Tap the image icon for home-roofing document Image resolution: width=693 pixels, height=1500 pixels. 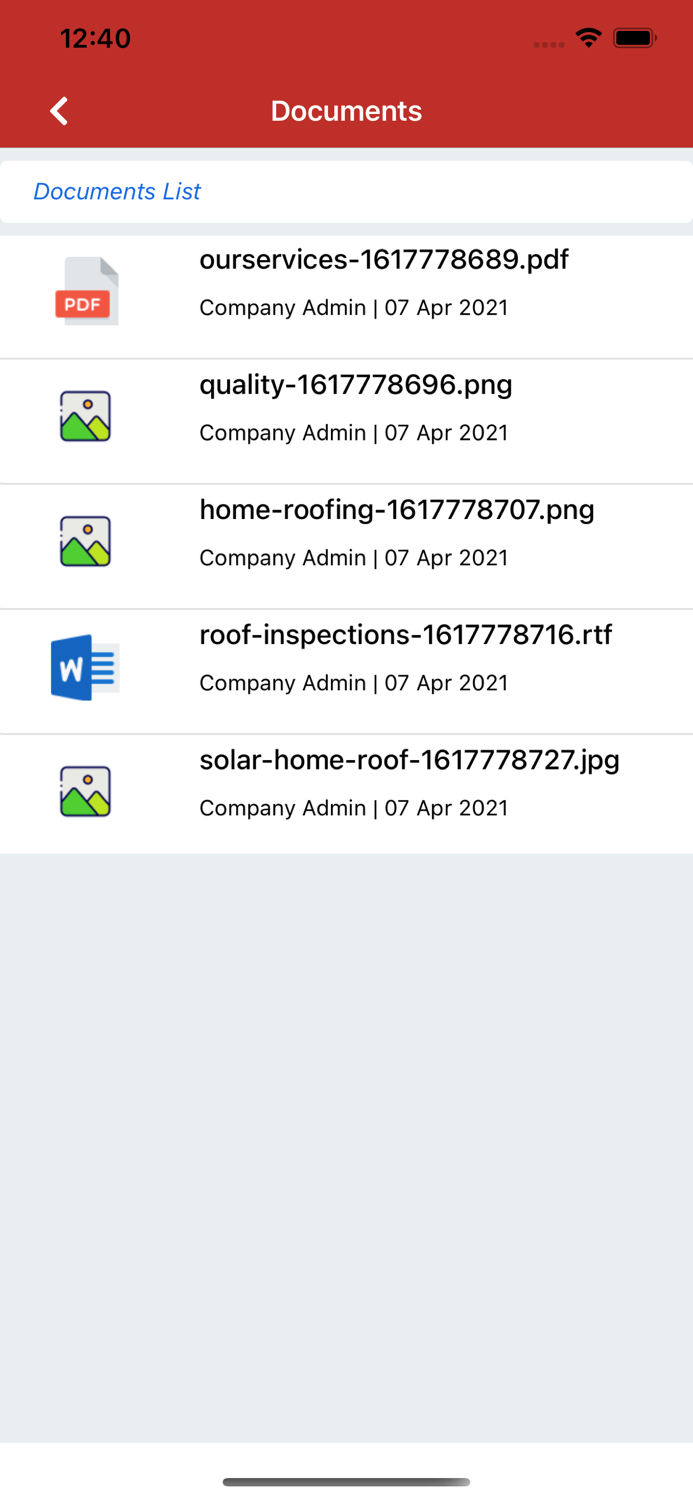pos(85,539)
